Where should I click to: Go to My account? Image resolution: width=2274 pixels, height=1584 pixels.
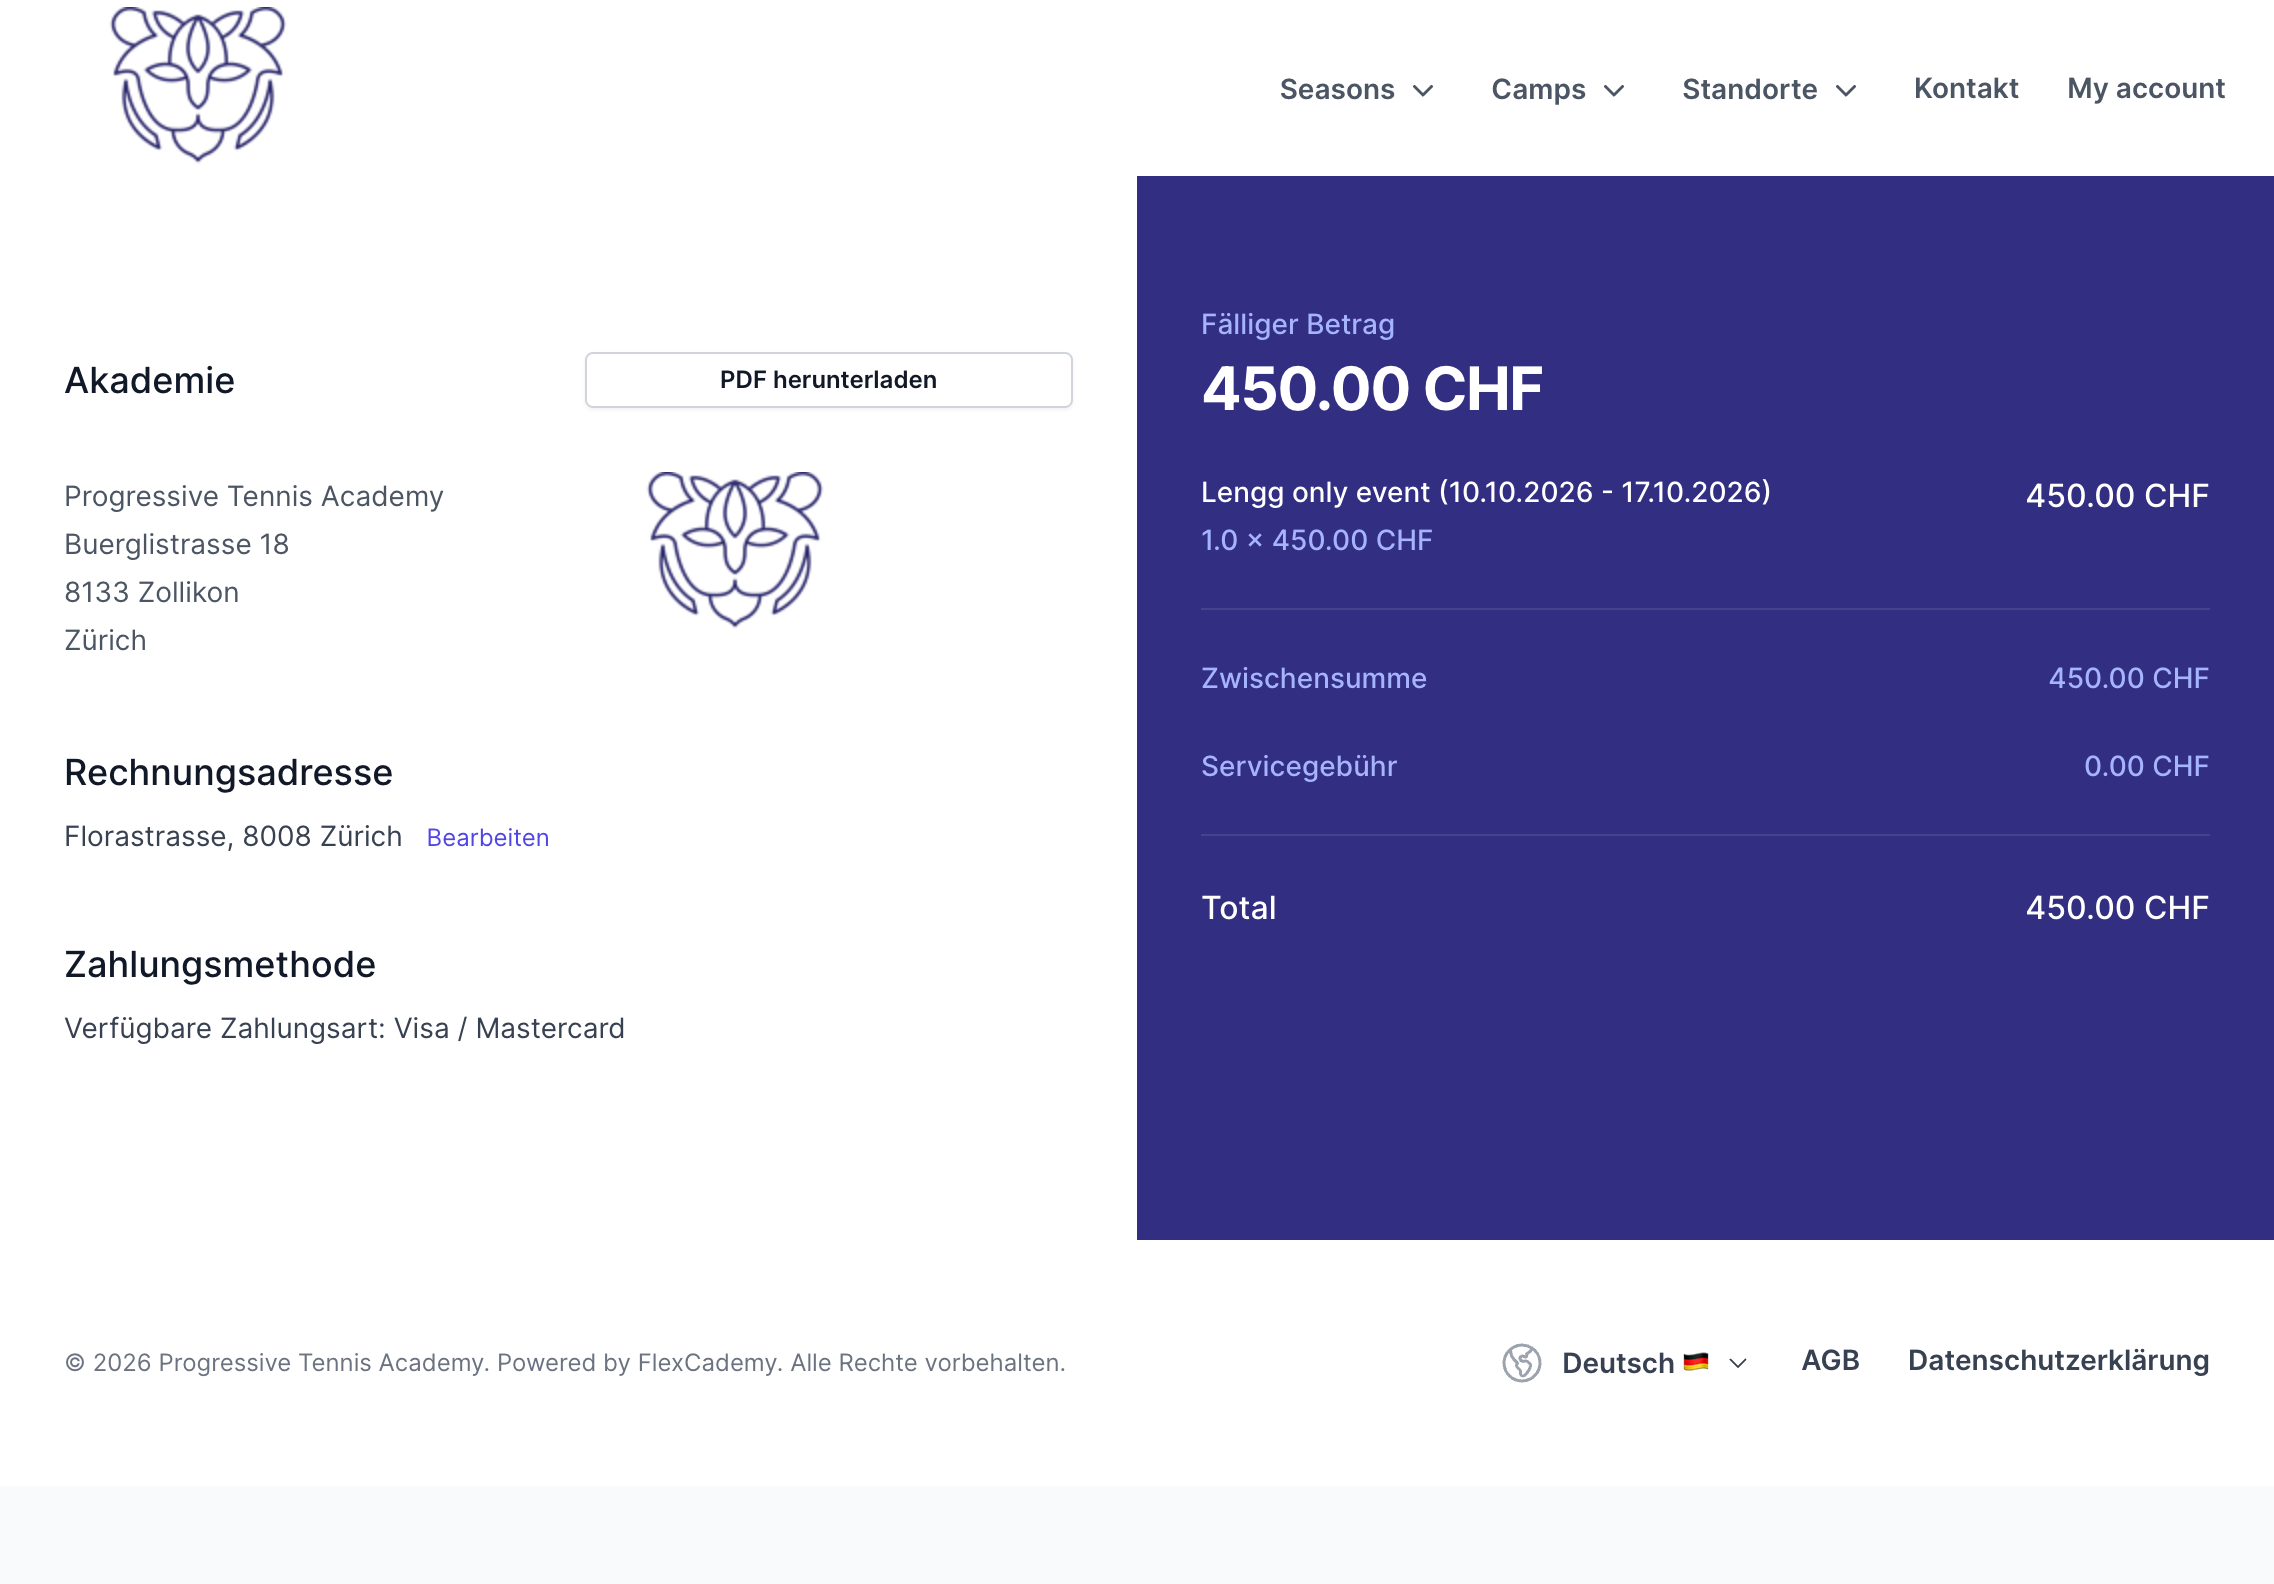tap(2146, 89)
